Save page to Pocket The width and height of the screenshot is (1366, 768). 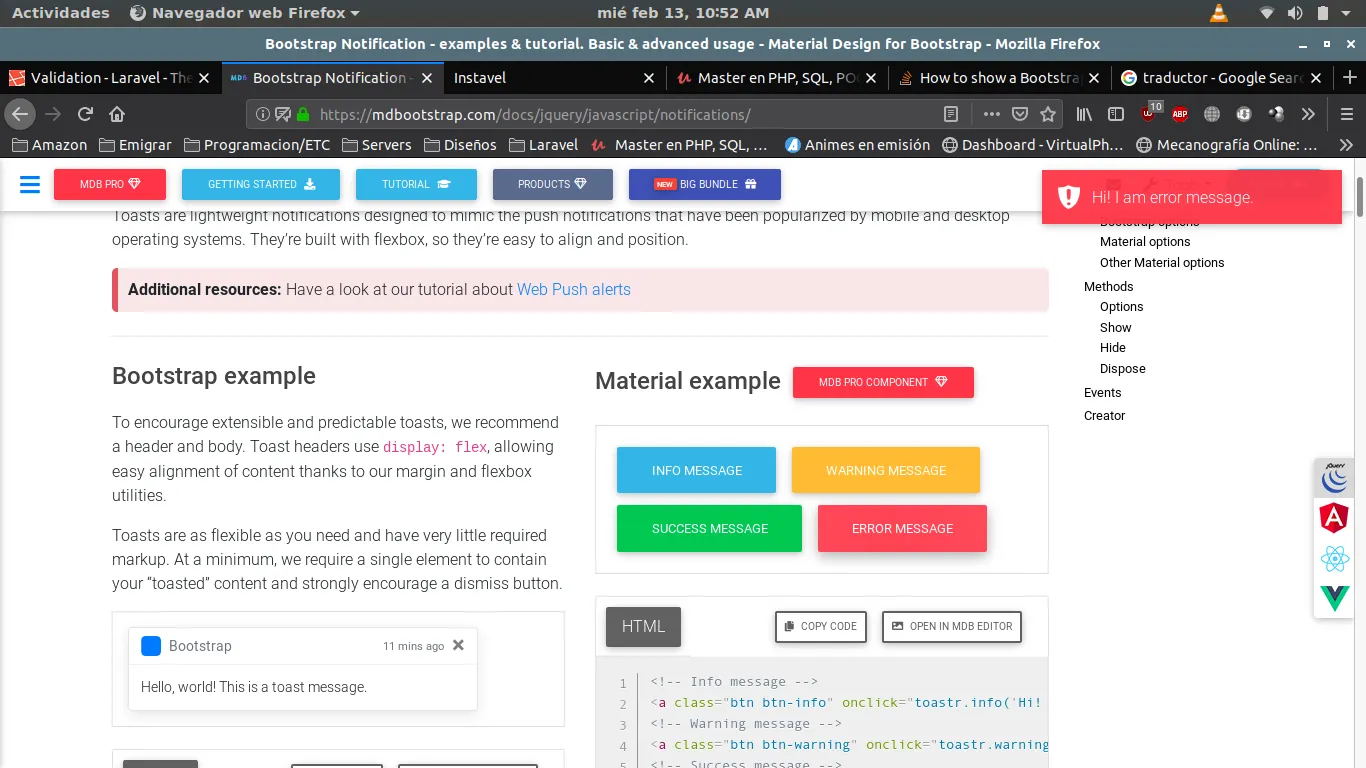pos(1020,114)
